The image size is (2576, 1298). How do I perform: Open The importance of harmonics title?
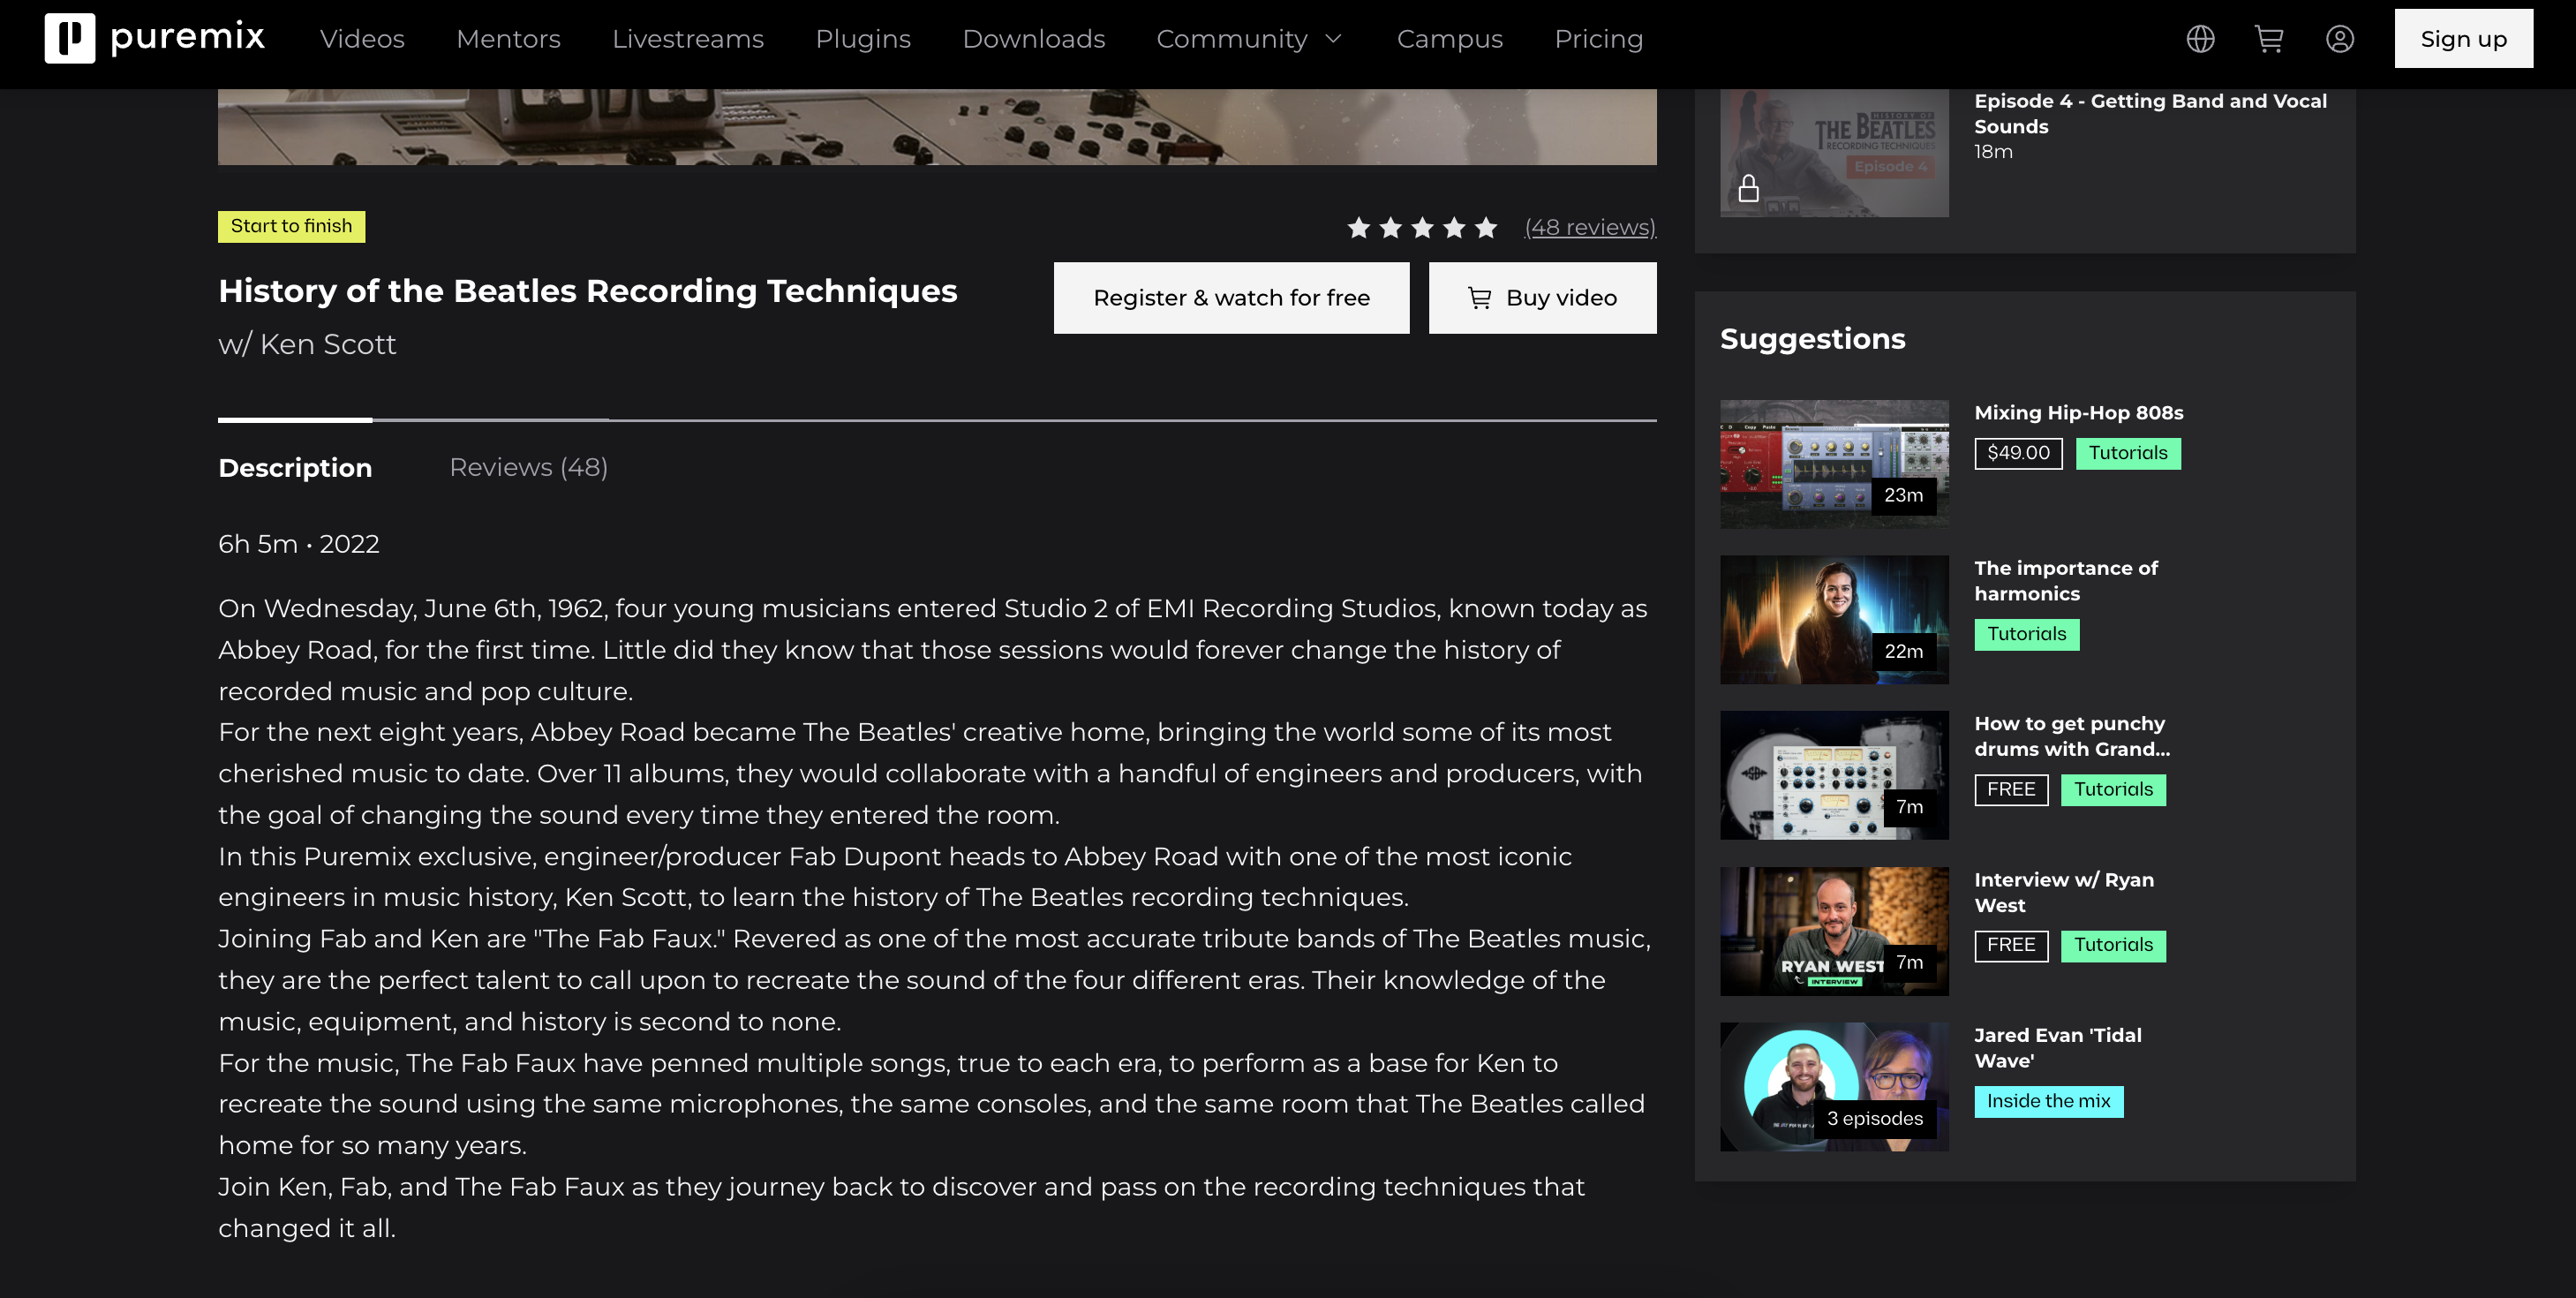(2065, 580)
